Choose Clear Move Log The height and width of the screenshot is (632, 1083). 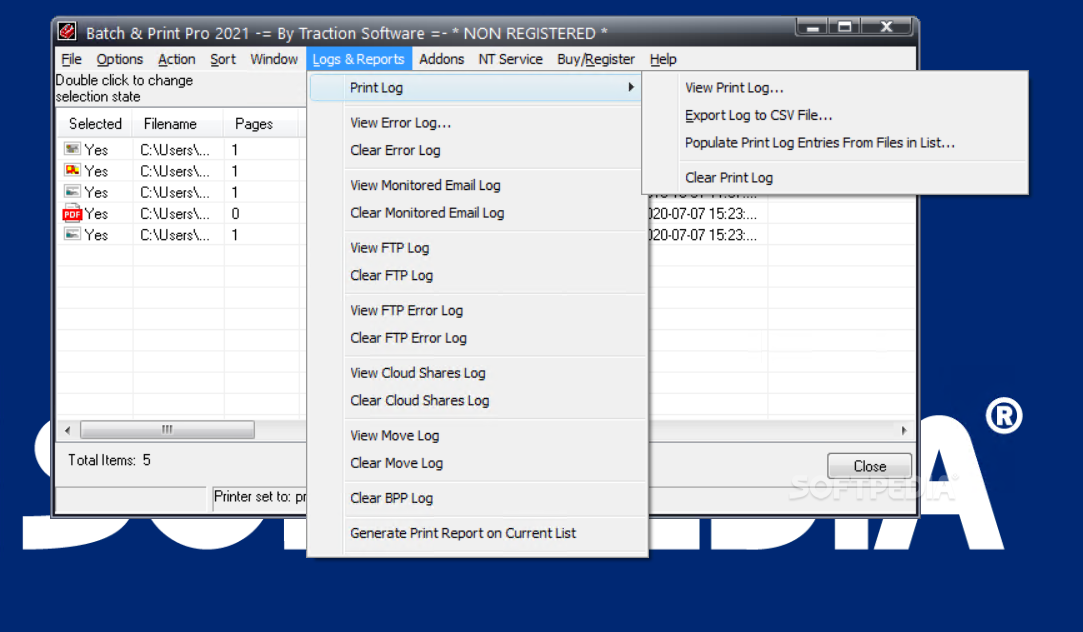click(396, 463)
